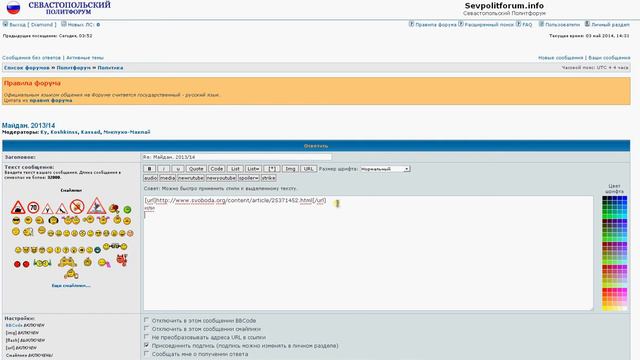Open the BBCode help link under settings
Screen dimensions: 640x360
coord(14,325)
